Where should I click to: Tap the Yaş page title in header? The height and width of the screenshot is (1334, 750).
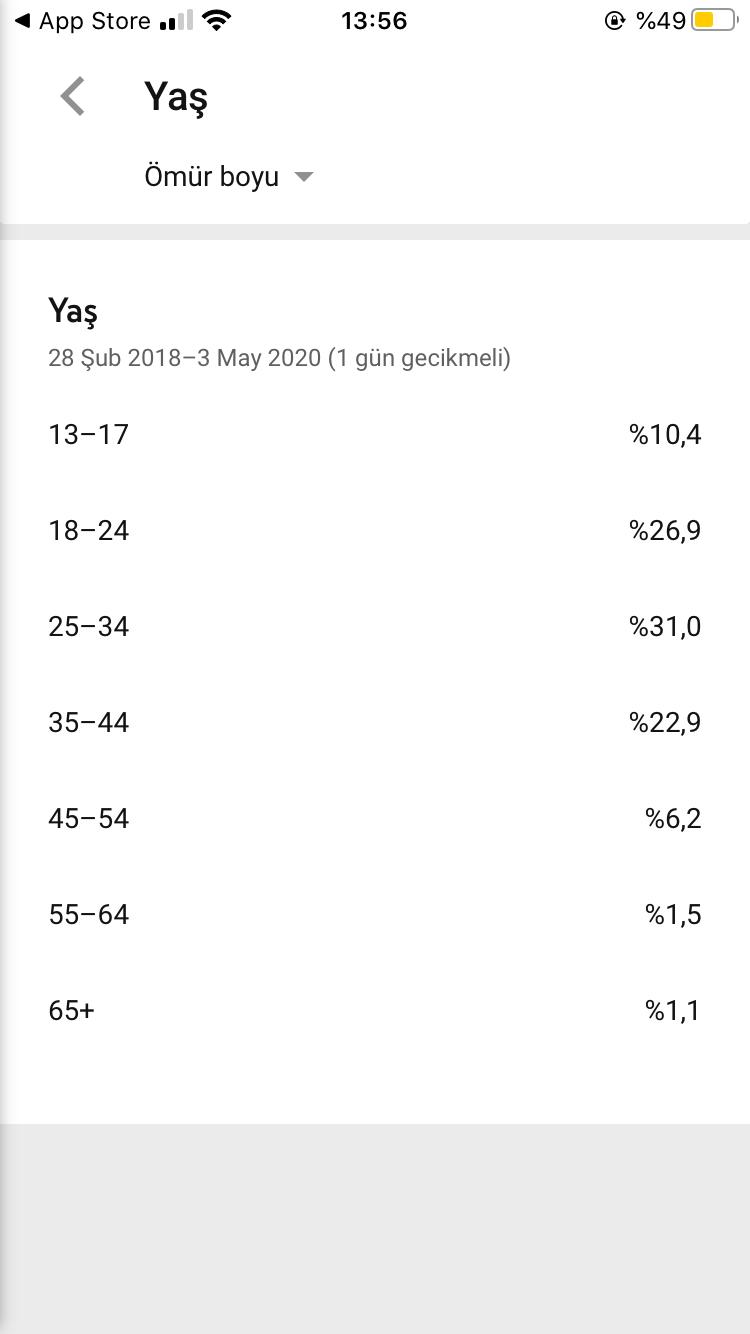coord(176,98)
